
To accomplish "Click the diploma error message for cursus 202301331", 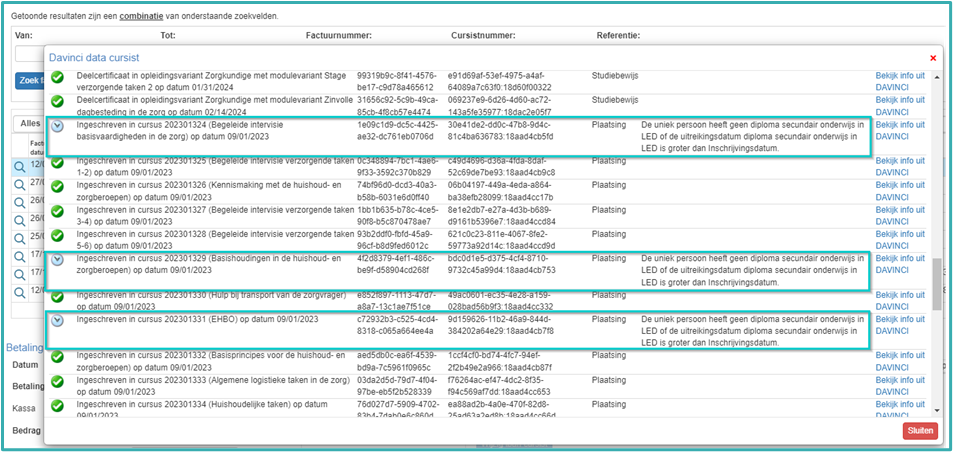I will 752,331.
